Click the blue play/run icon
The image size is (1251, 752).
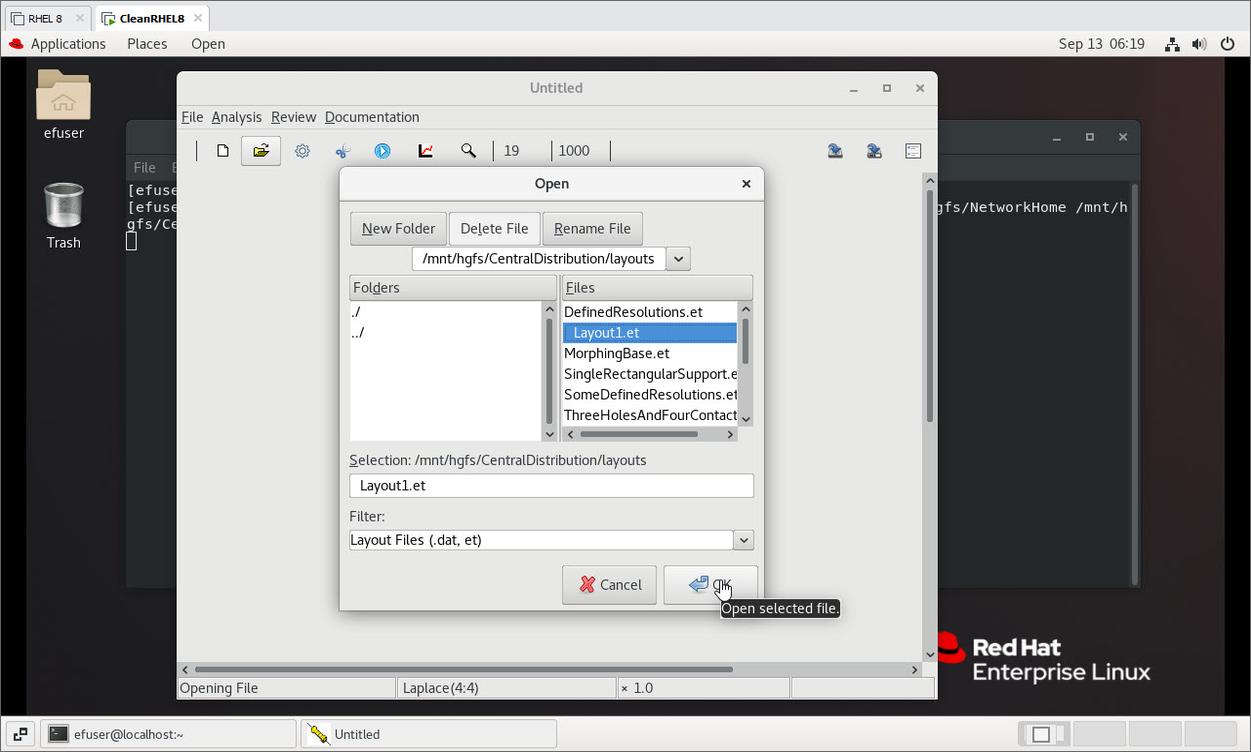click(x=382, y=151)
